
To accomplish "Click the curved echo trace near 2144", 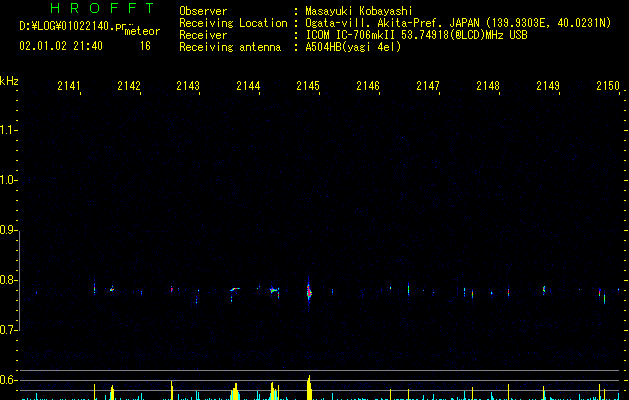I will tap(235, 289).
